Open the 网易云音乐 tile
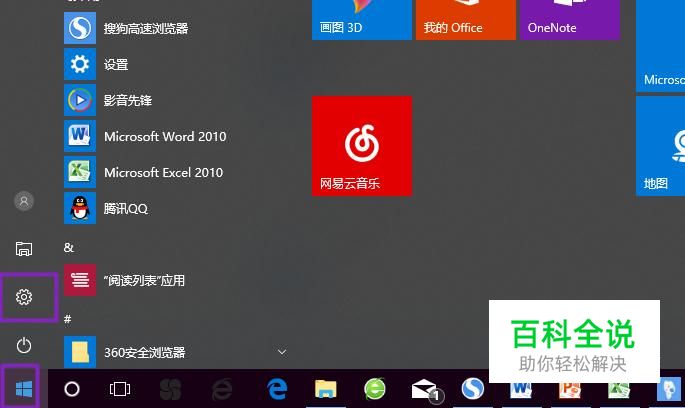This screenshot has height=408, width=685. (x=362, y=146)
